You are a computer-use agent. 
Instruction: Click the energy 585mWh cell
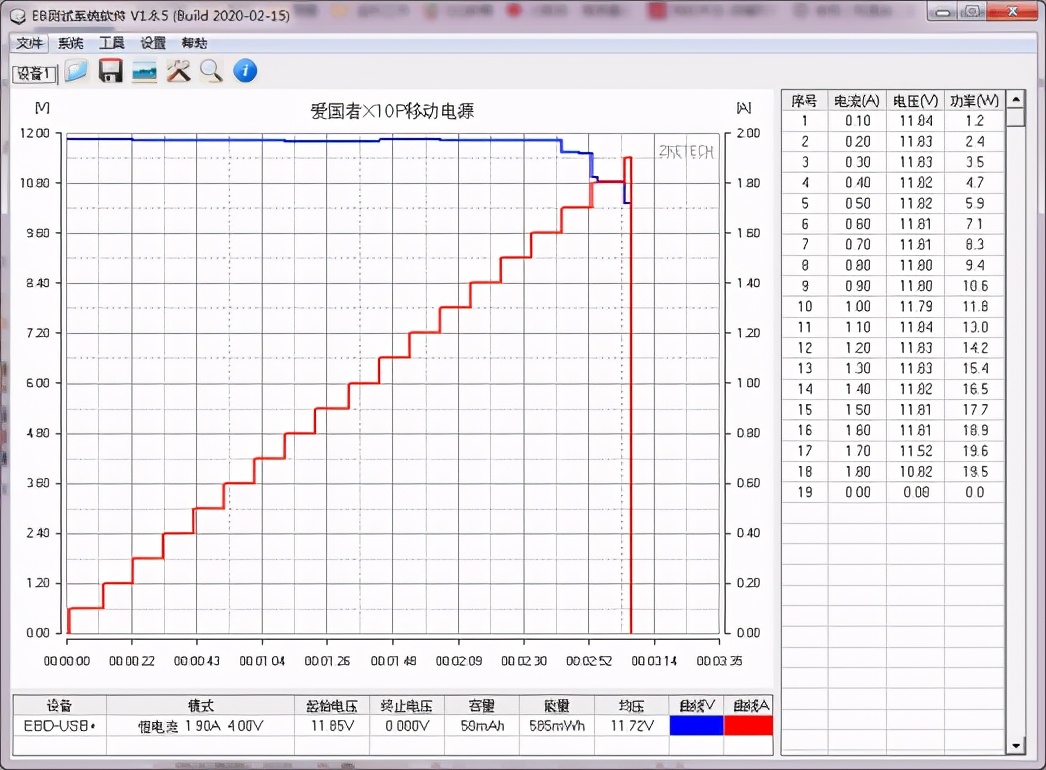coord(556,726)
